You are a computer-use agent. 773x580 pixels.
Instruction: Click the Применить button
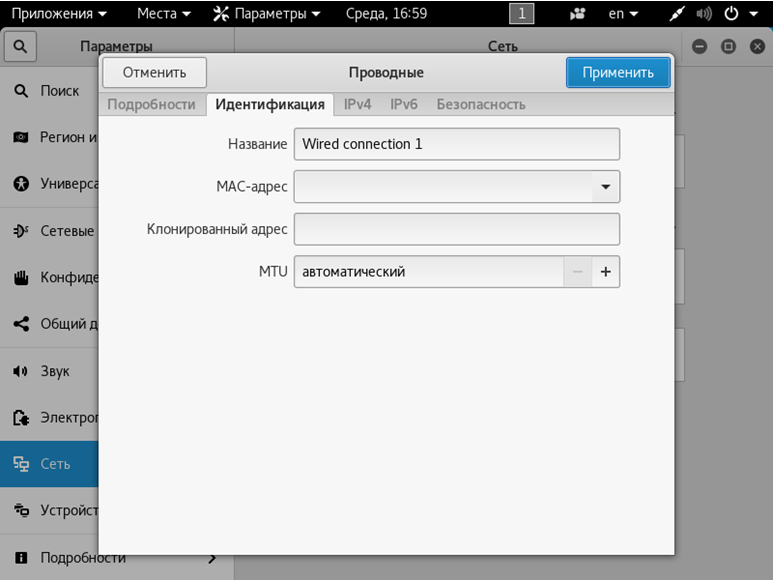618,72
